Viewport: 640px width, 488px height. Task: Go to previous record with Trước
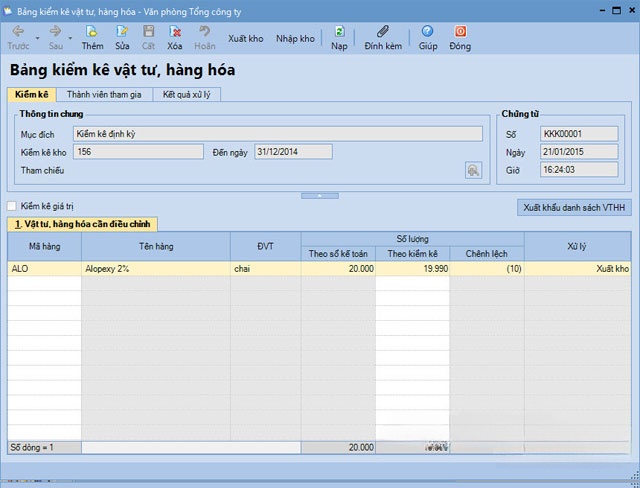coord(18,38)
